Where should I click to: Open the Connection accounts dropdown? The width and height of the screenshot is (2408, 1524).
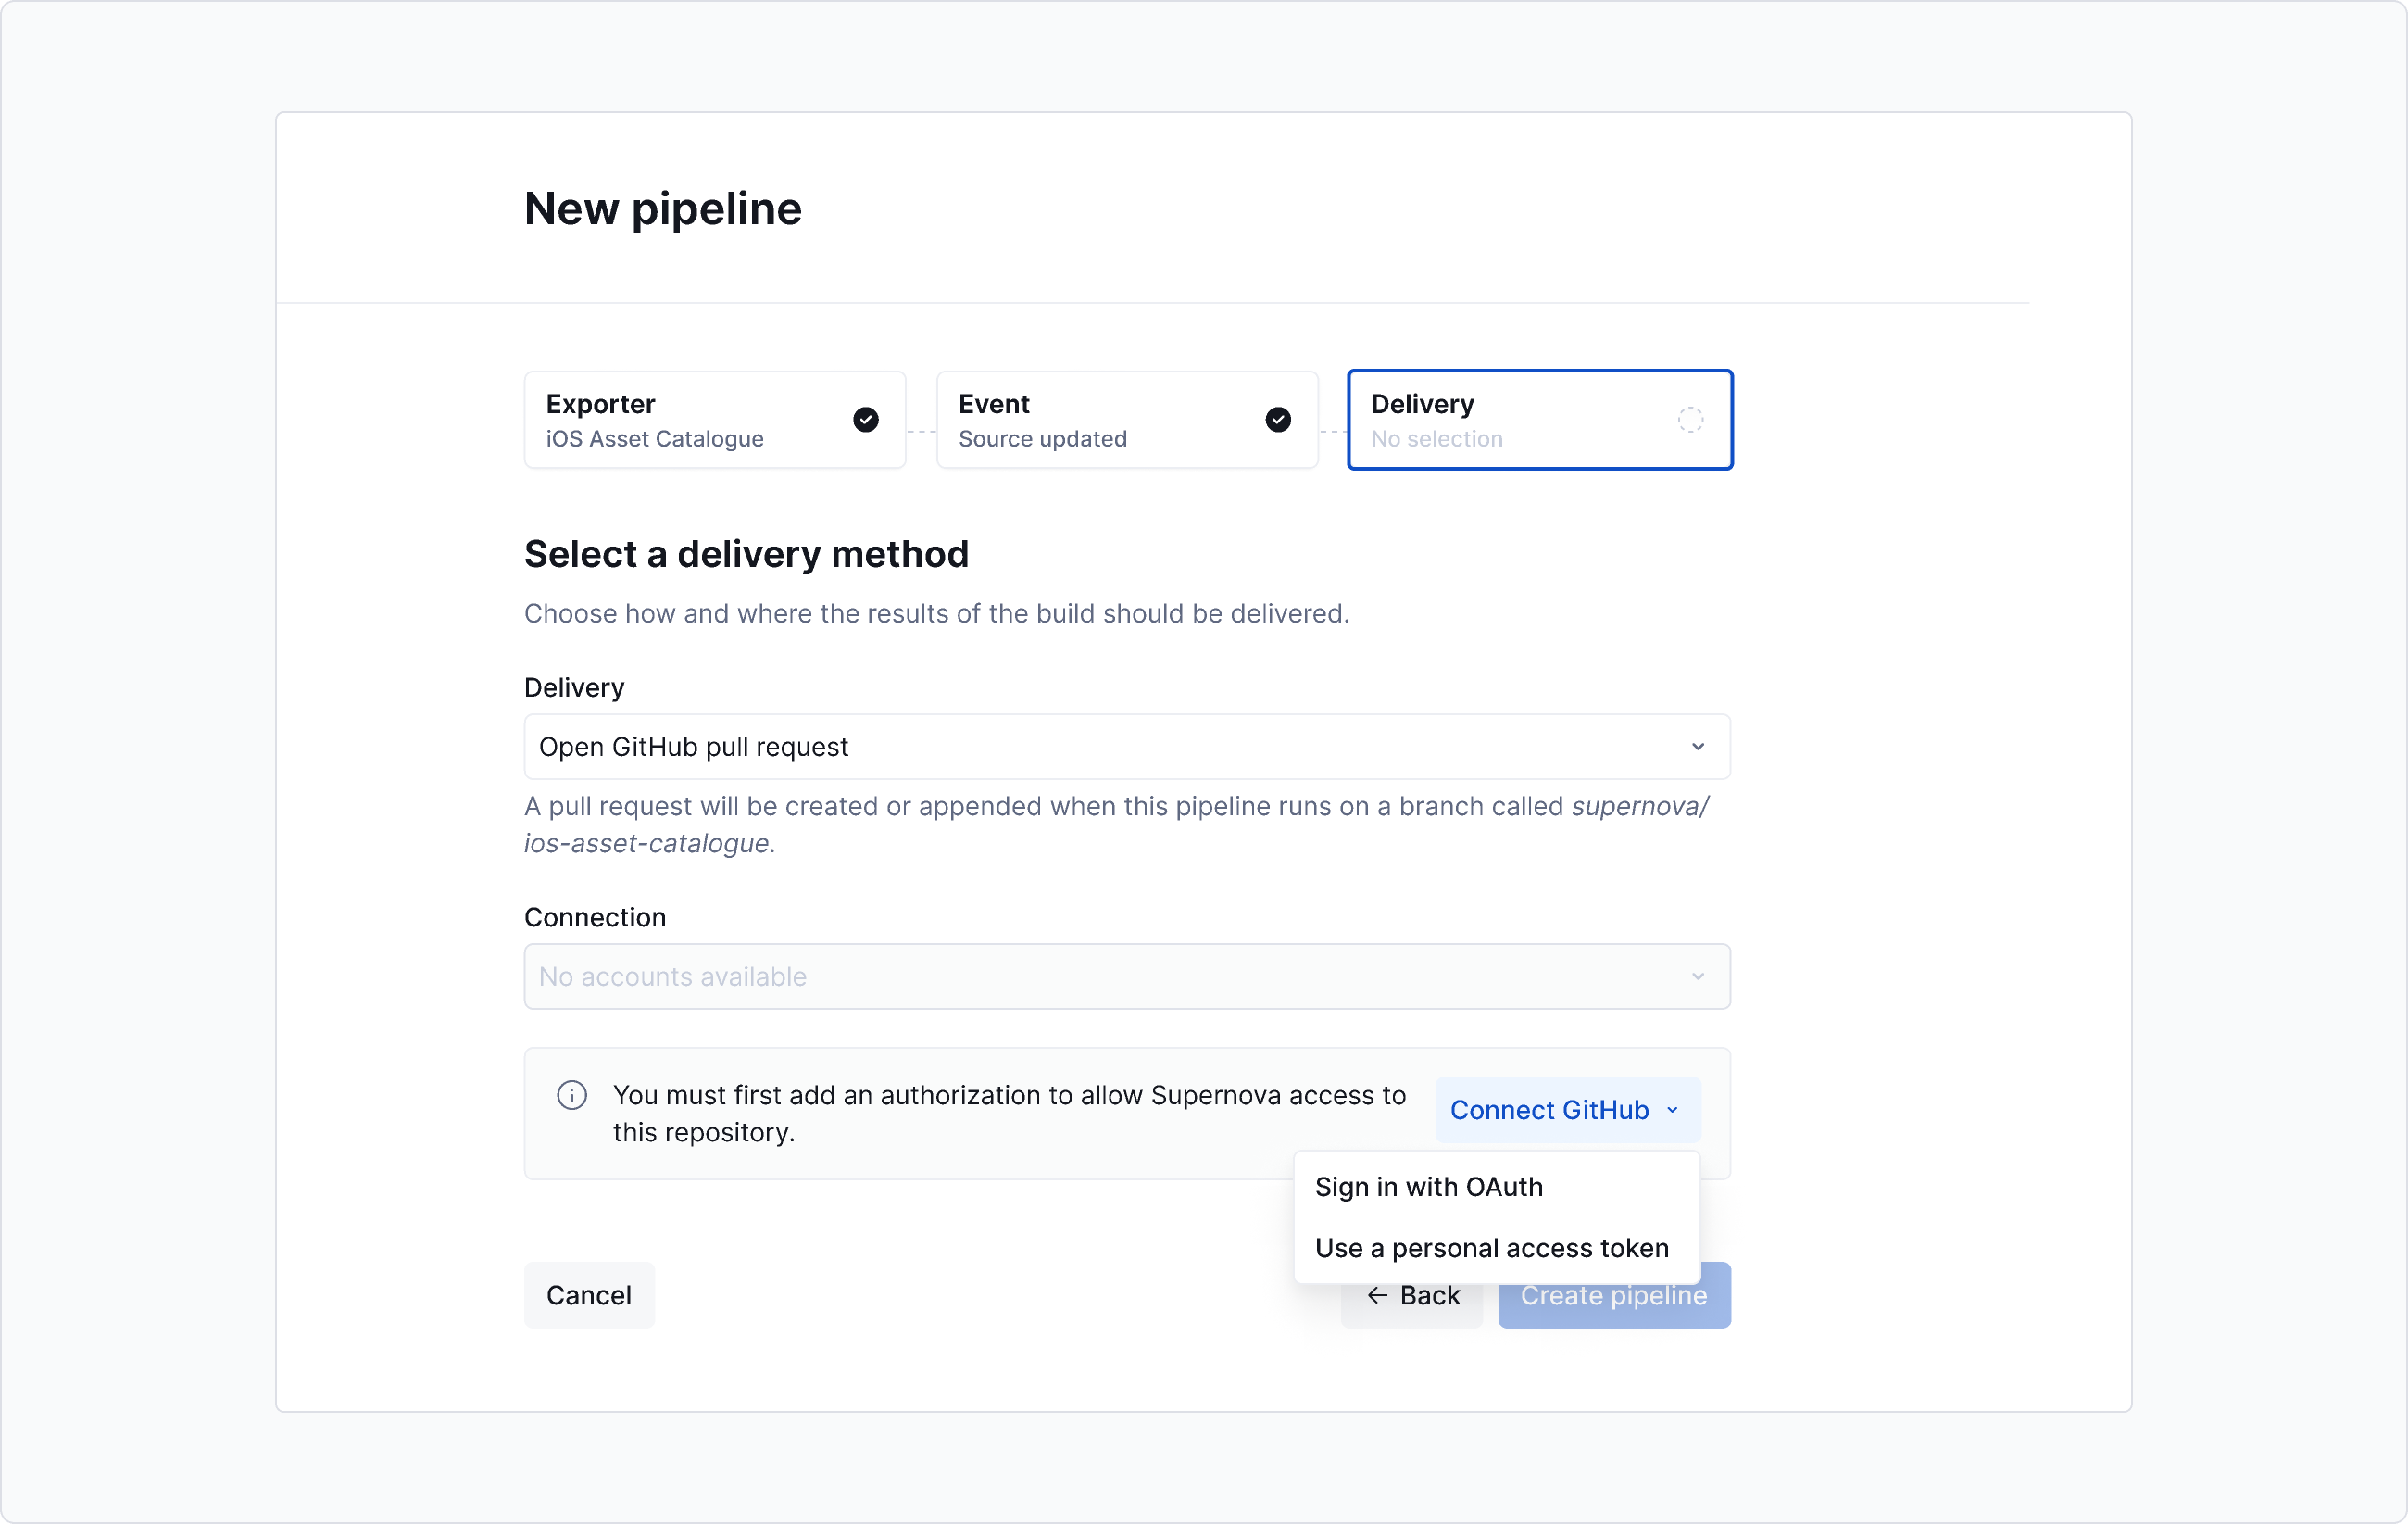[1126, 976]
